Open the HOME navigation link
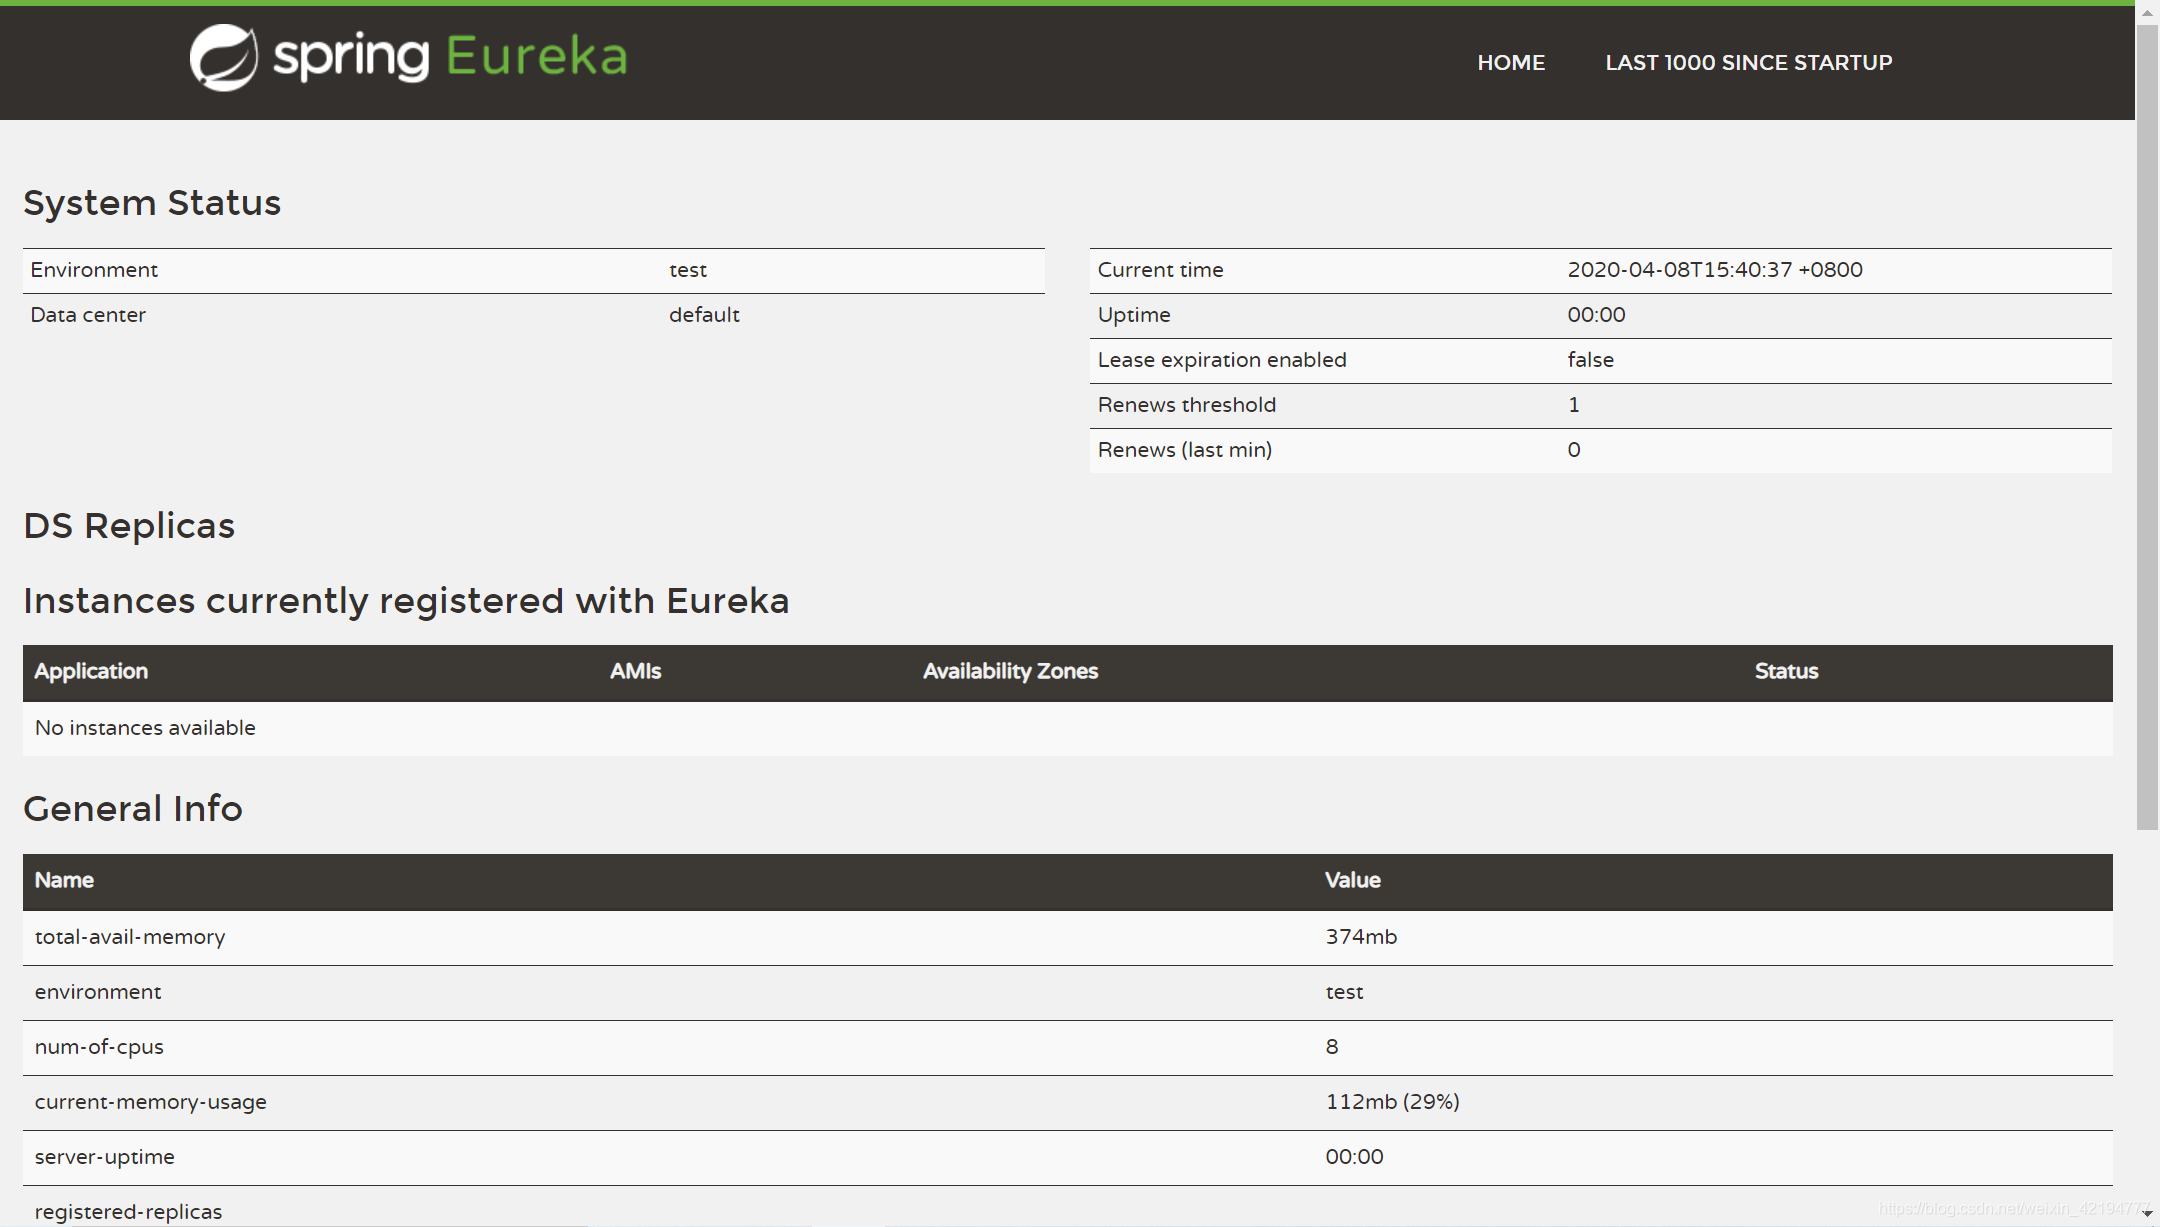The height and width of the screenshot is (1227, 2160). [1511, 62]
